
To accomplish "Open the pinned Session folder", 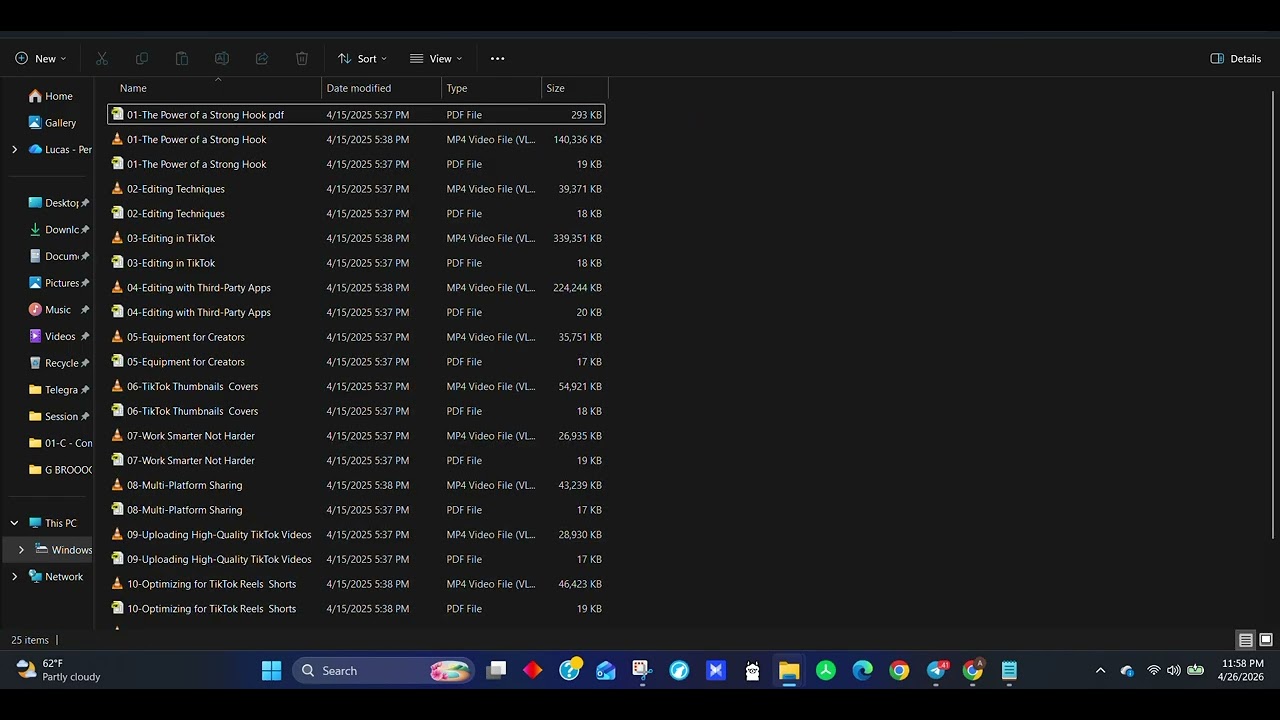I will click(x=54, y=417).
